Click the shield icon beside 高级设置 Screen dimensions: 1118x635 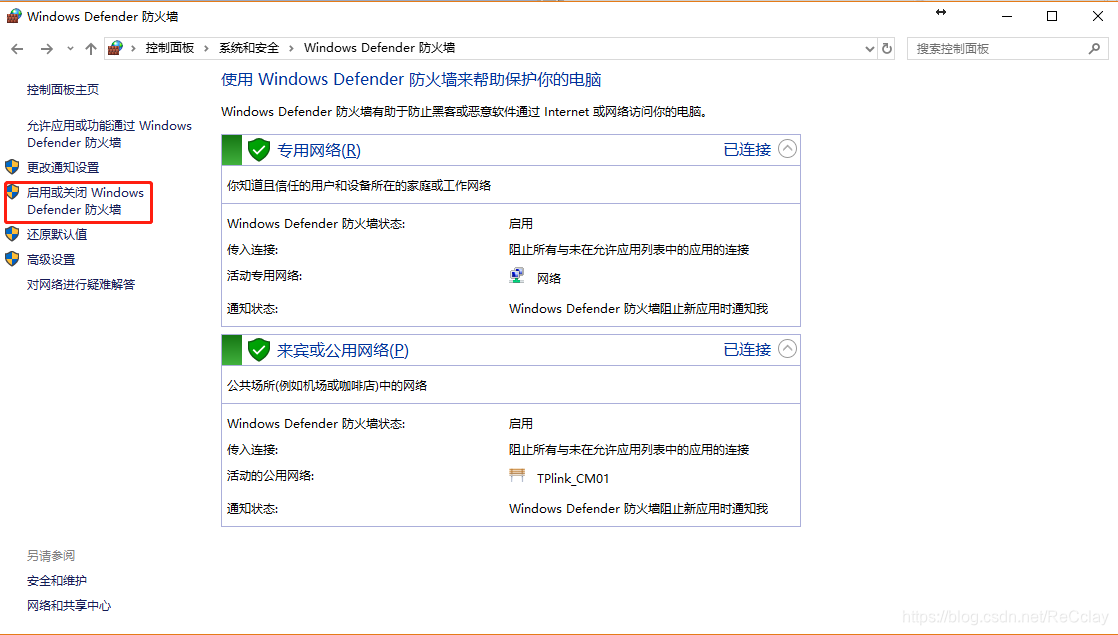(12, 259)
